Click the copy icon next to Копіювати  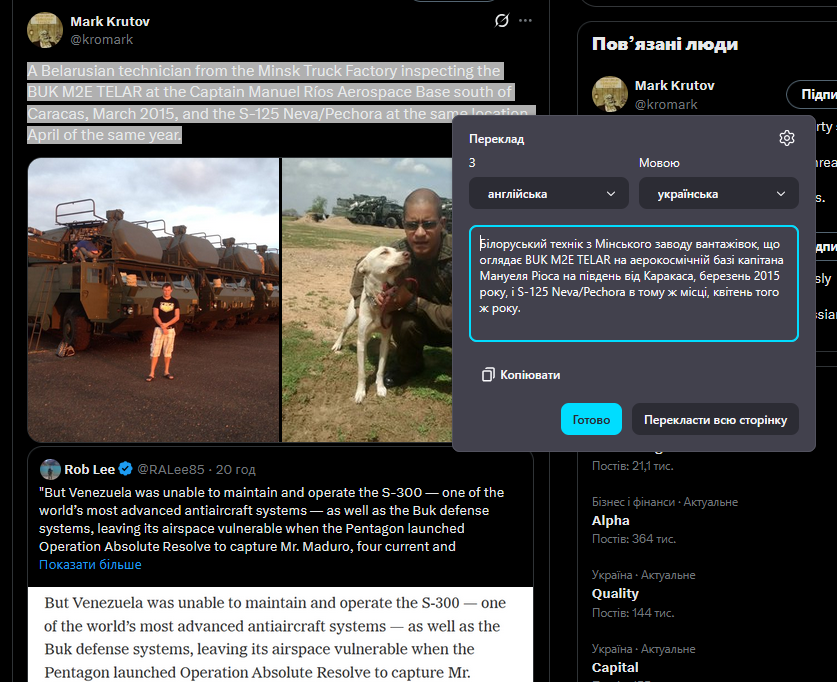click(x=488, y=374)
